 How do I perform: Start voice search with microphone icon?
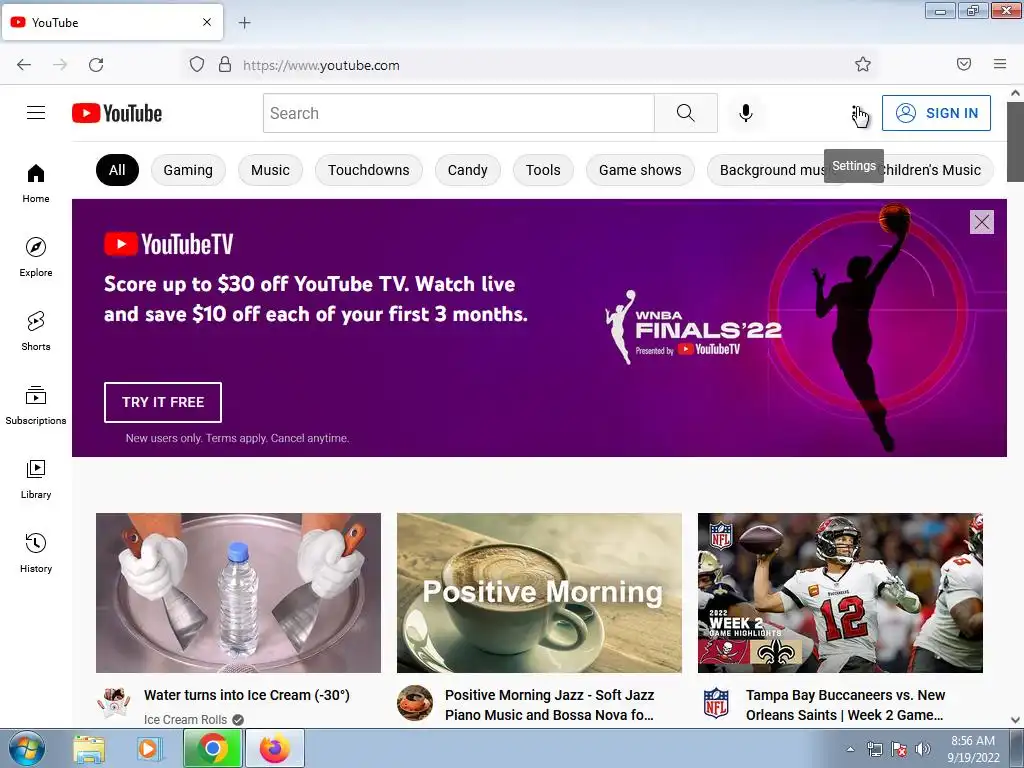(746, 113)
